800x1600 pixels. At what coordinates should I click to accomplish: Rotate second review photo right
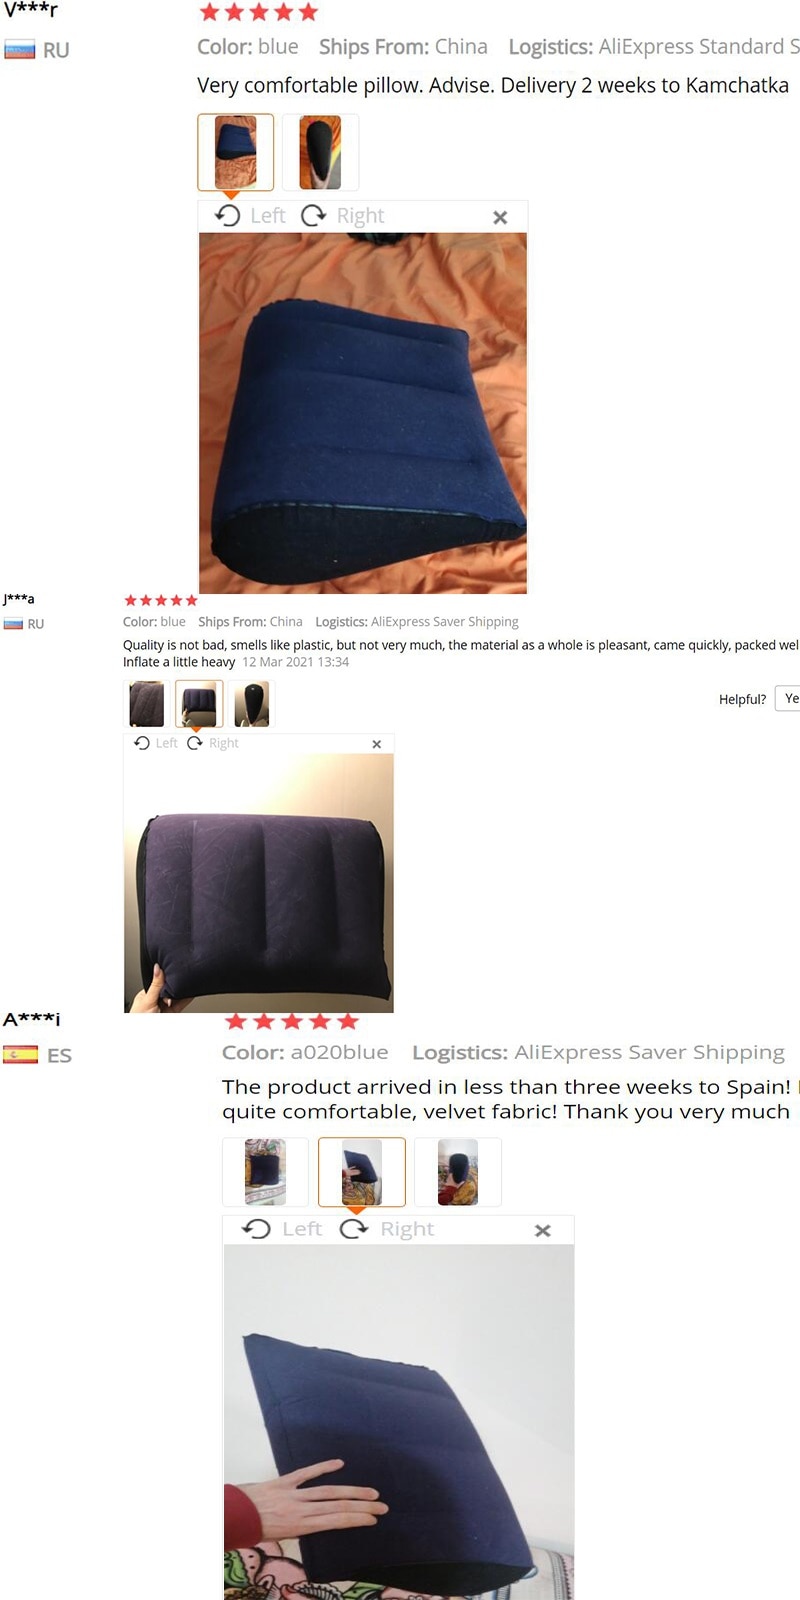[213, 743]
